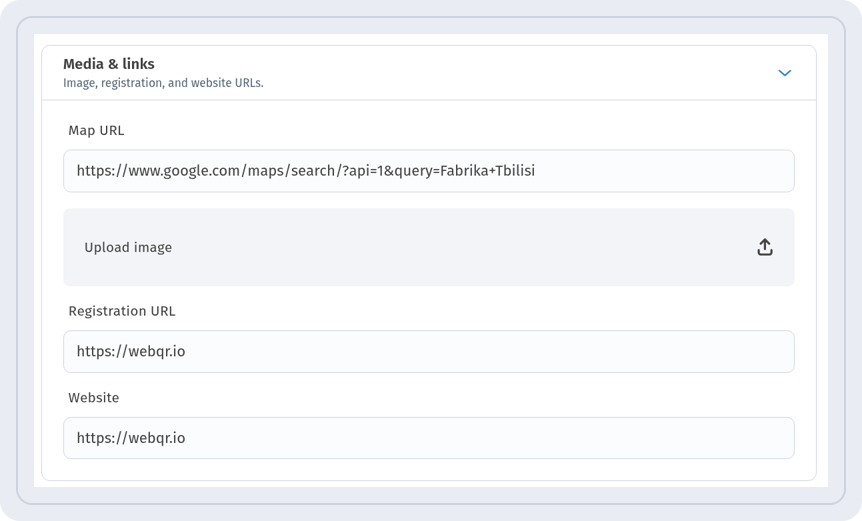
Task: Collapse the Media & links section chevron
Action: pos(784,73)
